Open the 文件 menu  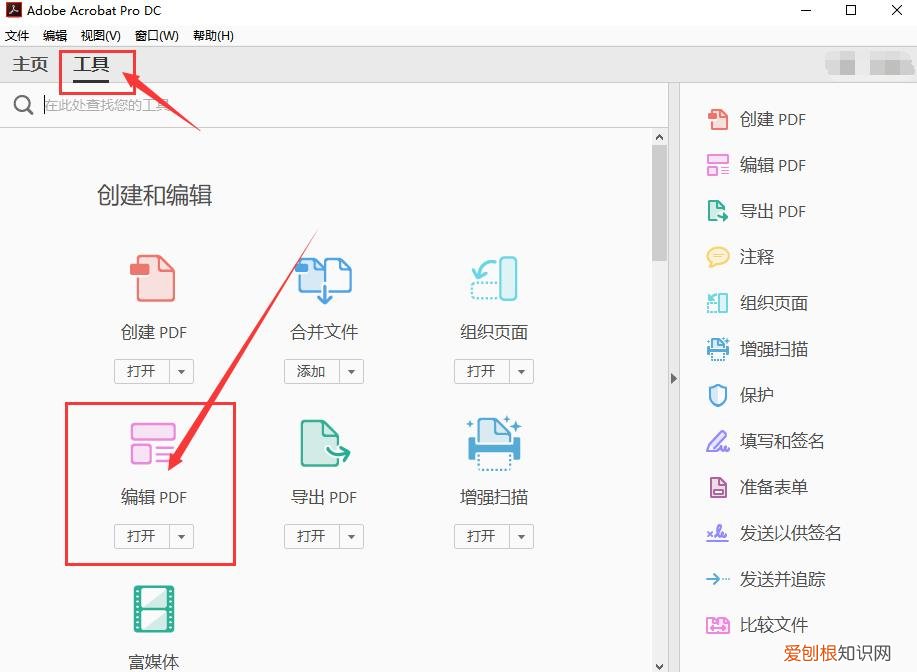(x=17, y=36)
